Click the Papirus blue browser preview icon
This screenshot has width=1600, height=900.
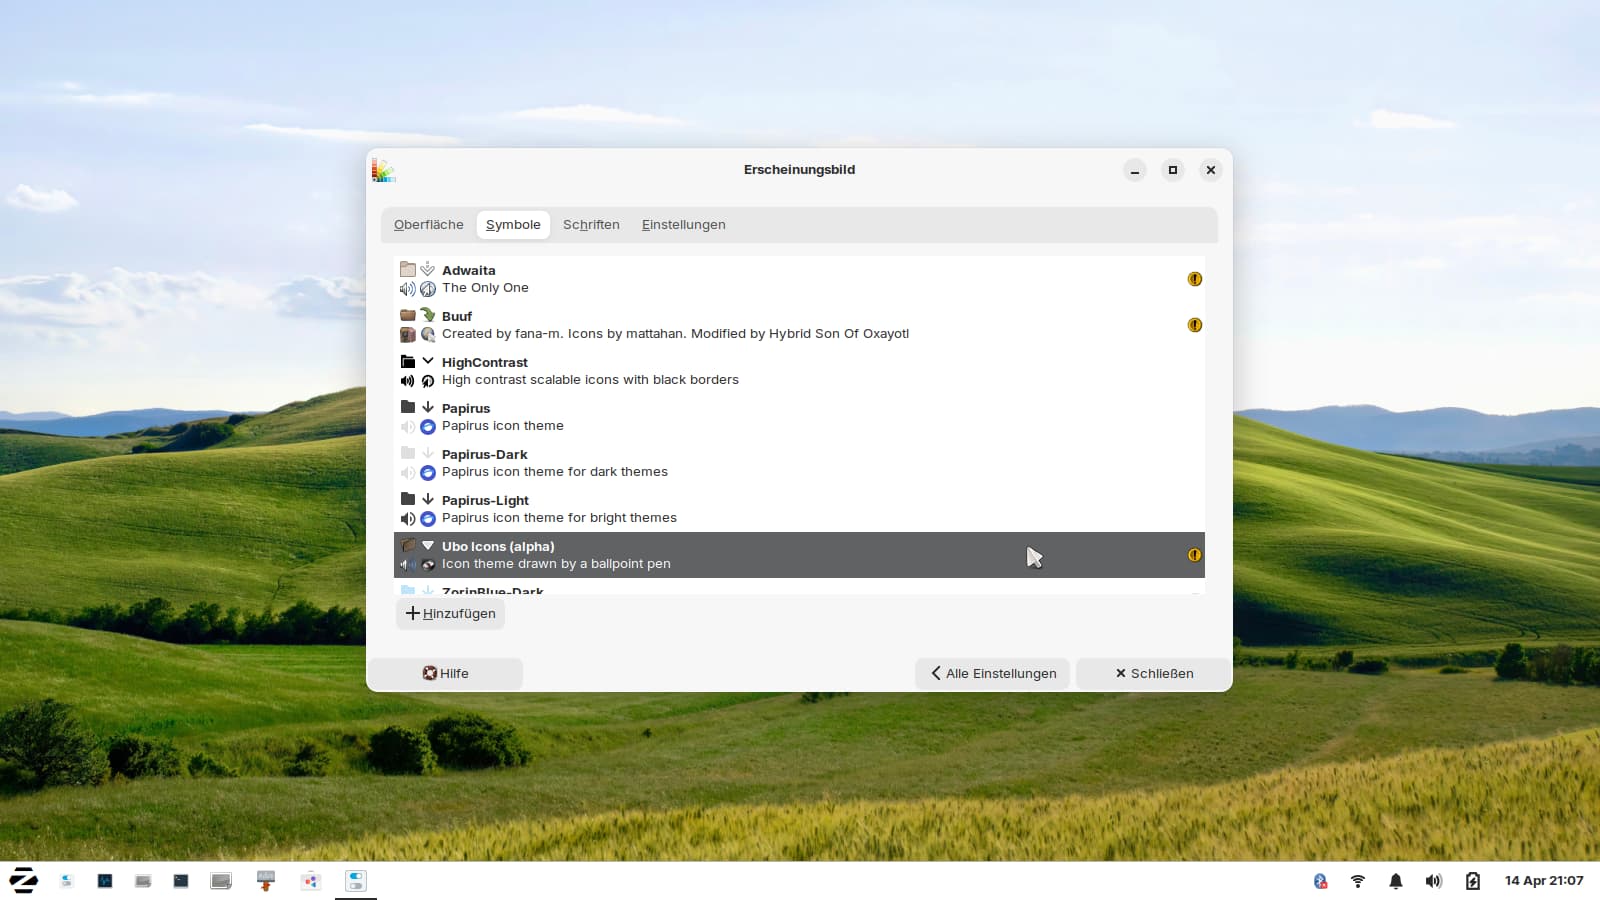(x=428, y=427)
